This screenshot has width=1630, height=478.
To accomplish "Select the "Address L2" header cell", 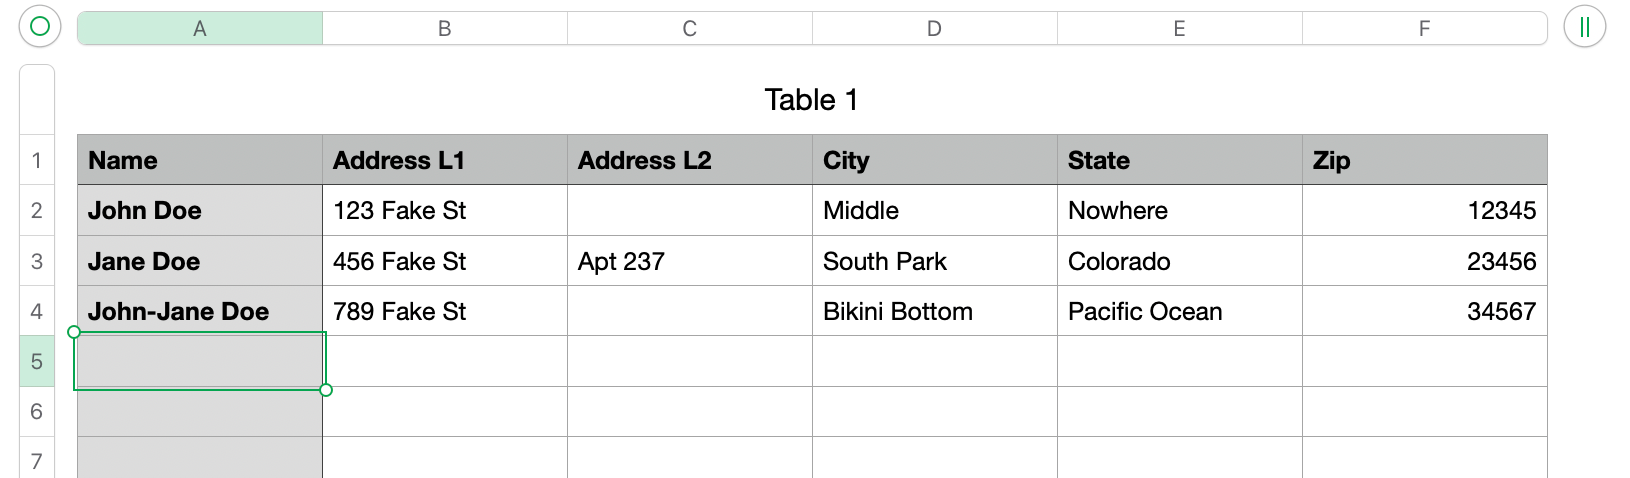I will pyautogui.click(x=690, y=161).
